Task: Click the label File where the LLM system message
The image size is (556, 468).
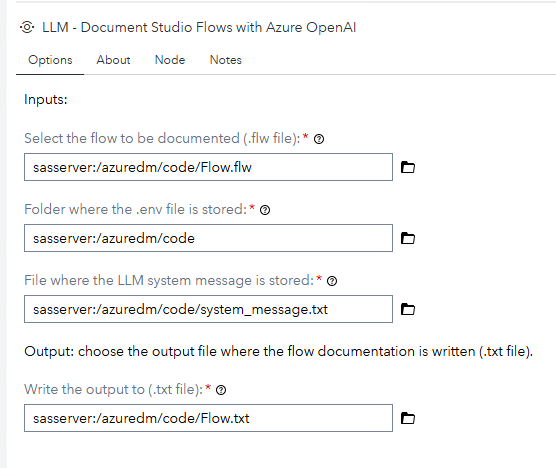Action: (x=169, y=280)
